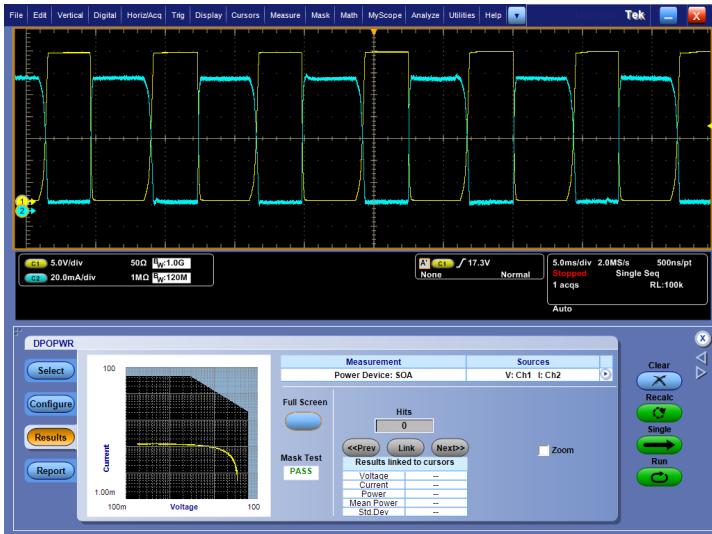
Task: Click the C2 bandwidth 120M field
Action: [171, 277]
